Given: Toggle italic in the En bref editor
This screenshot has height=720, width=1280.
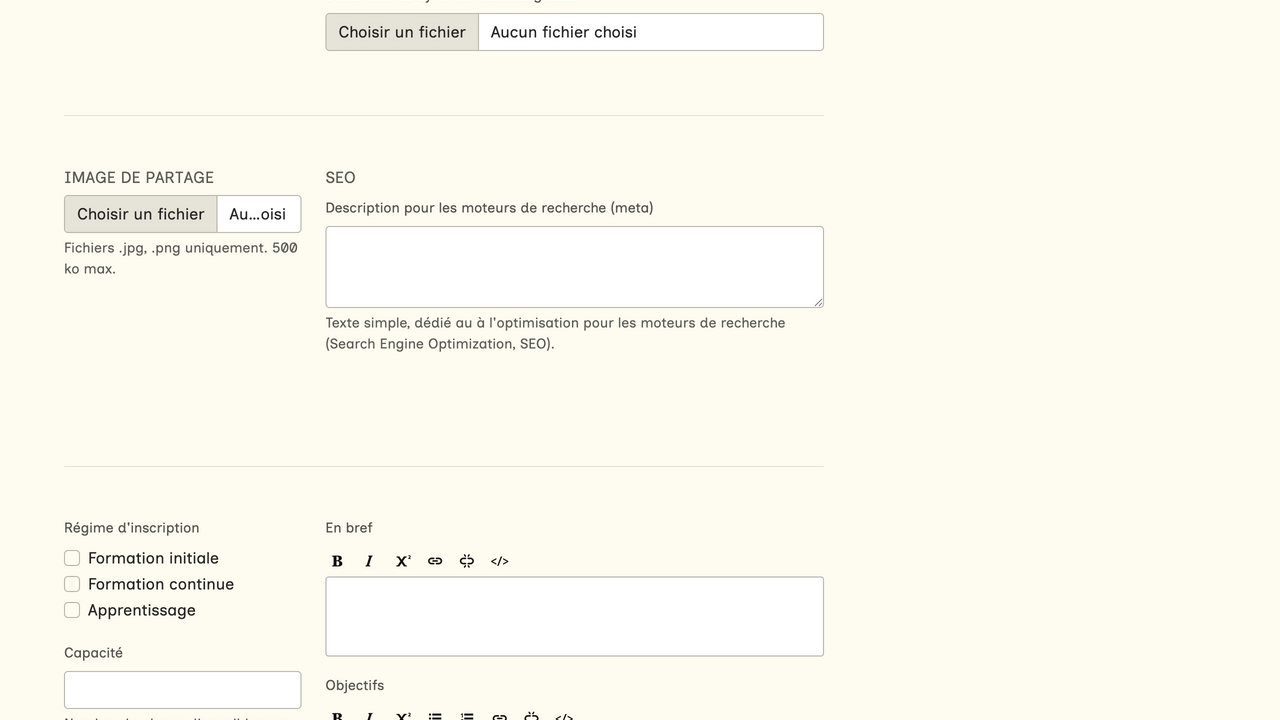Looking at the screenshot, I should [369, 561].
